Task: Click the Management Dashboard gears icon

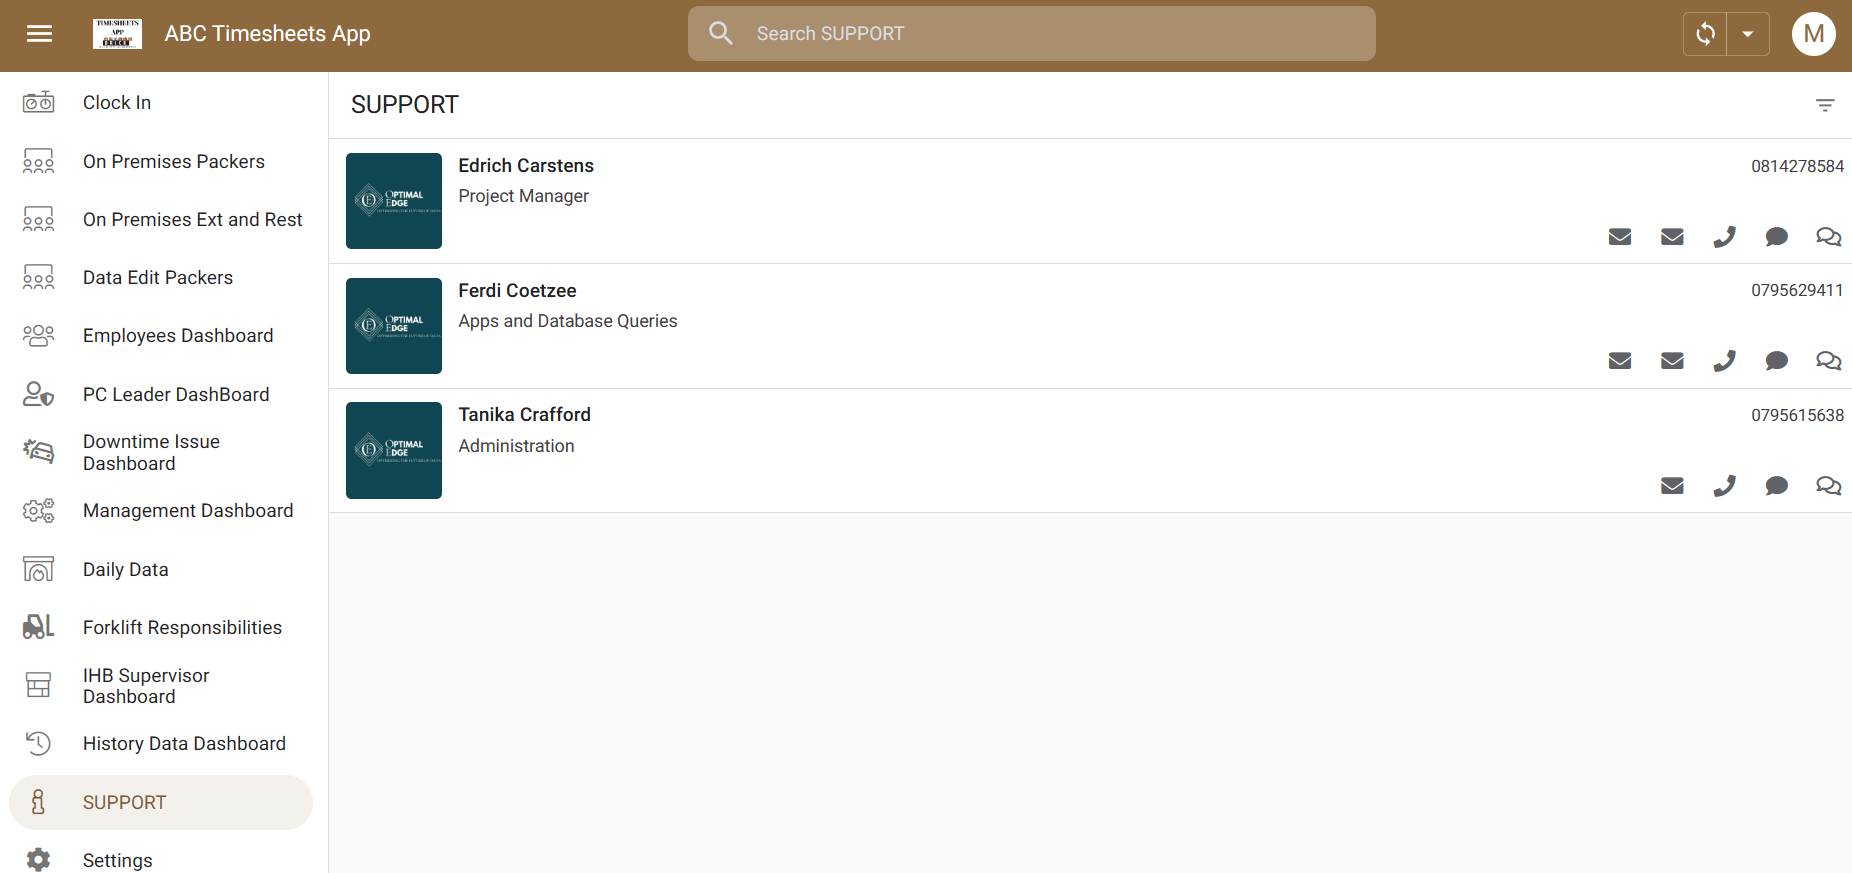Action: [39, 511]
